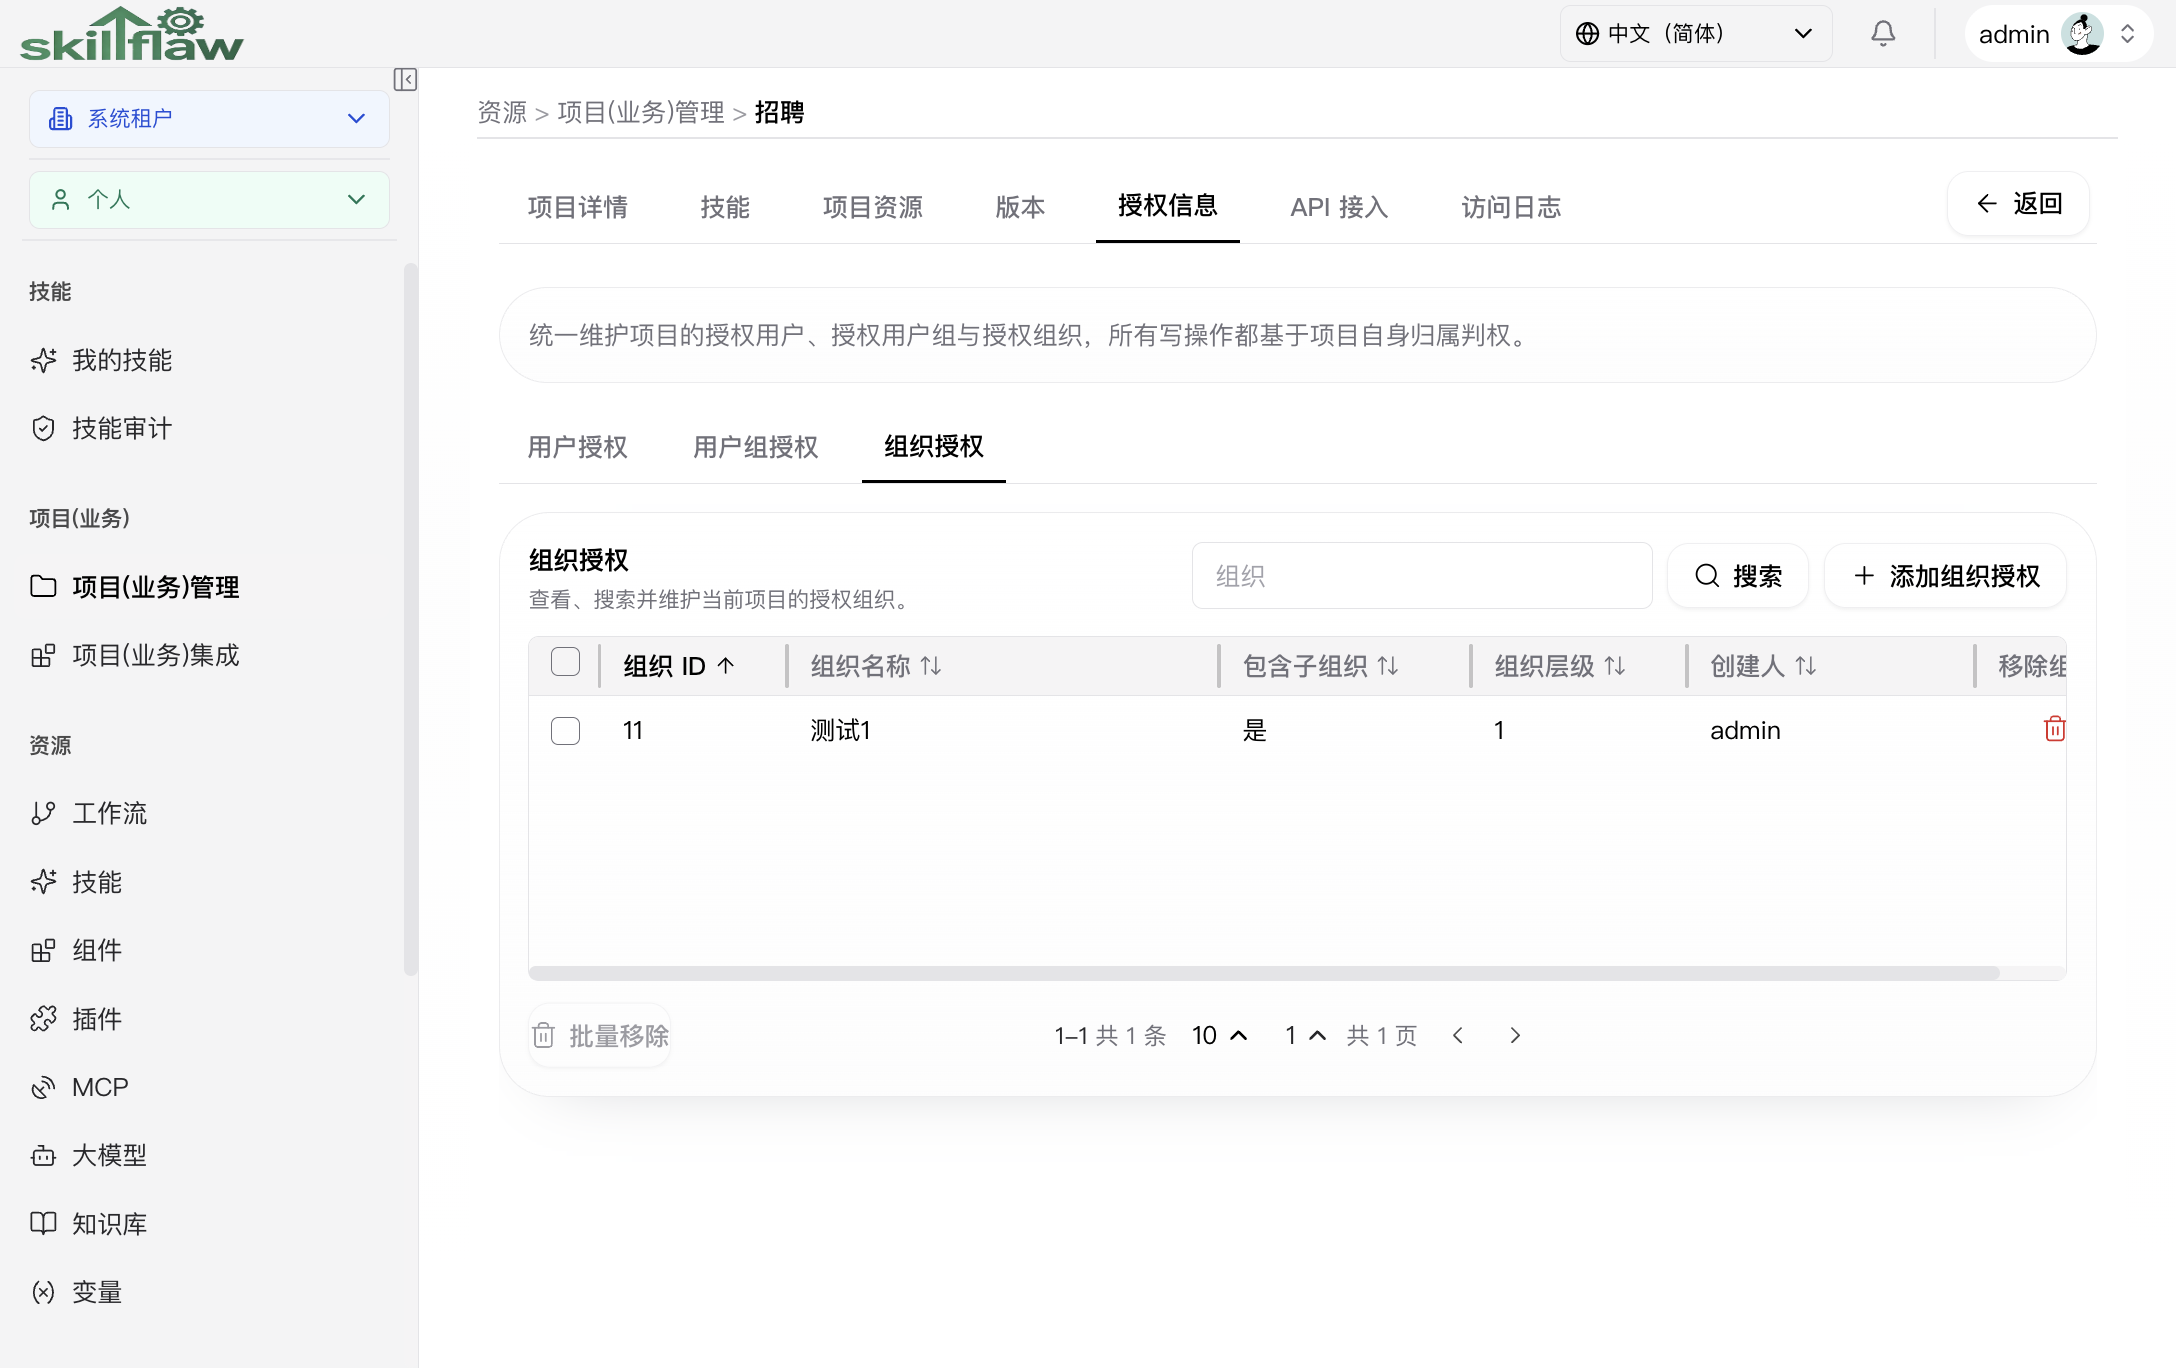Click the 批量移除 button
Screen dimensions: 2176x1368
[x=600, y=1036]
